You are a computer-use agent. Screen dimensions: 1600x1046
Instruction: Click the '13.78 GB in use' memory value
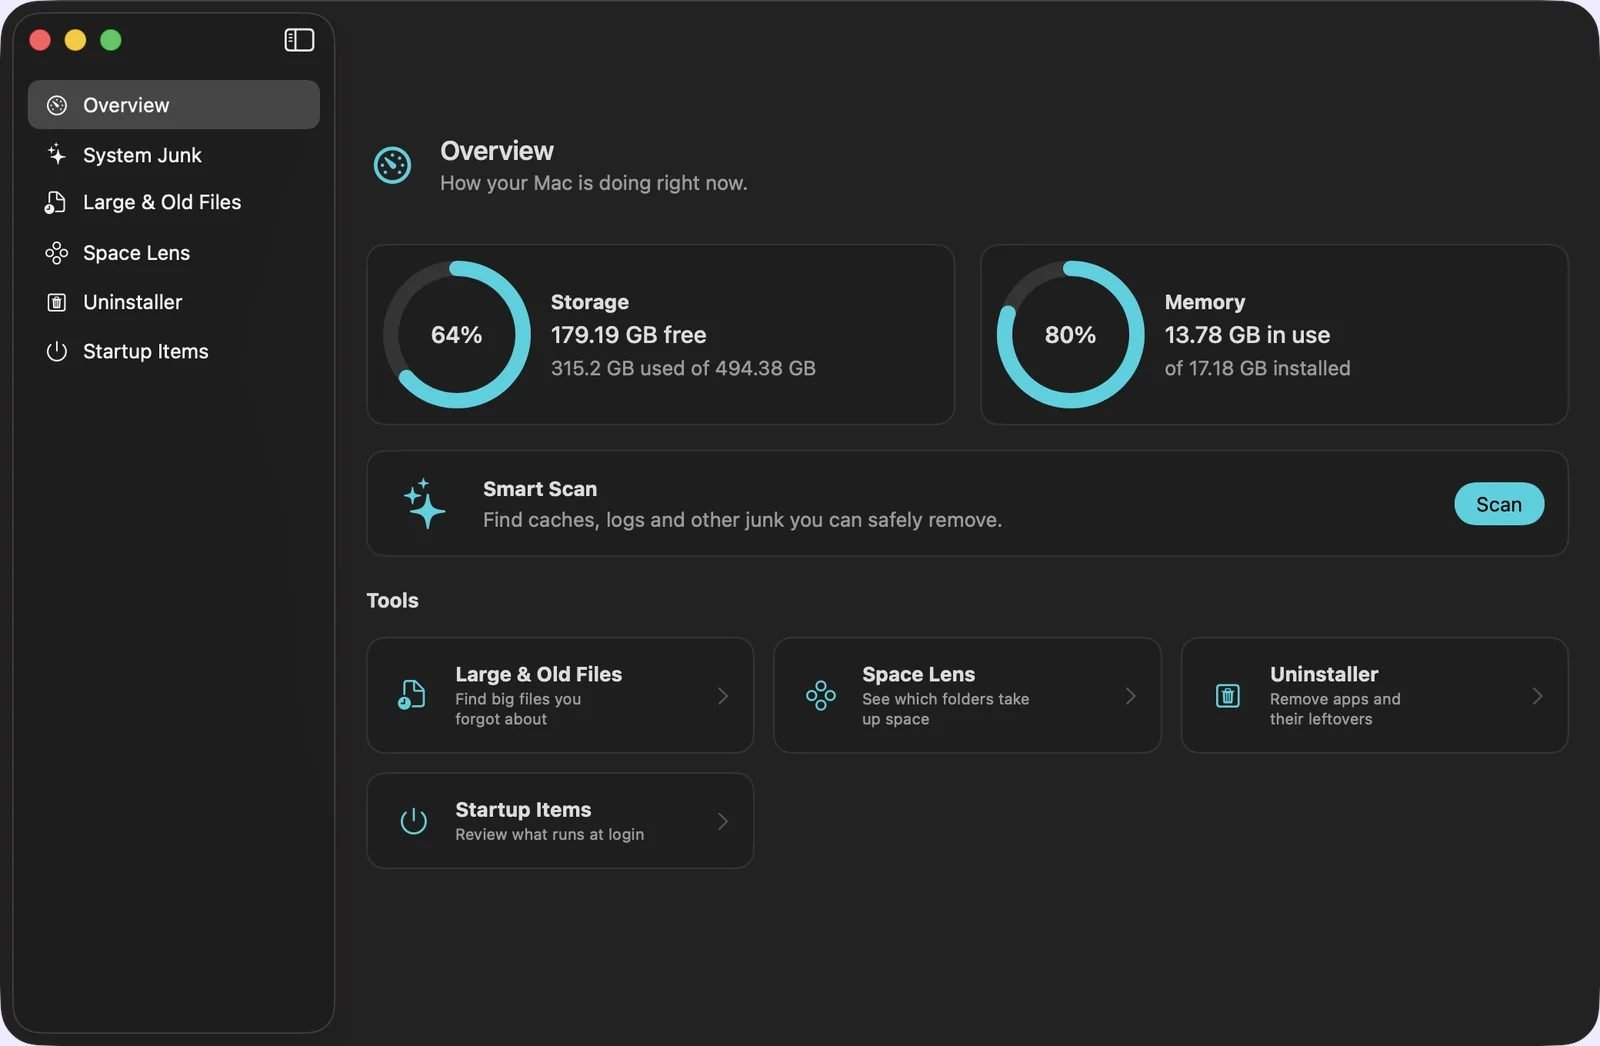[1247, 335]
